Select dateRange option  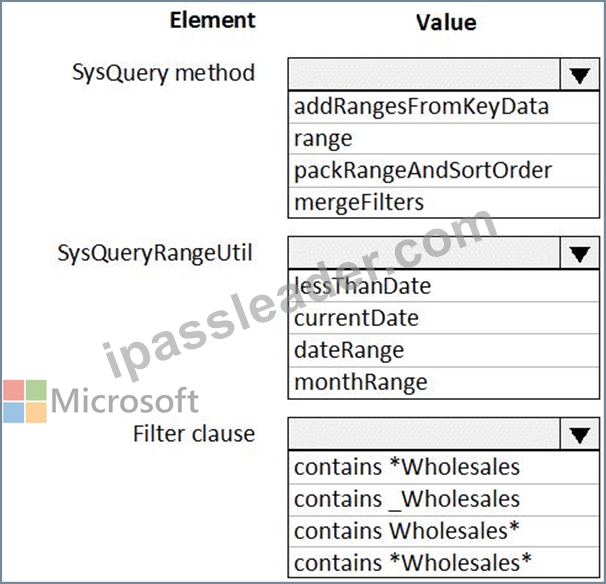[x=444, y=351]
